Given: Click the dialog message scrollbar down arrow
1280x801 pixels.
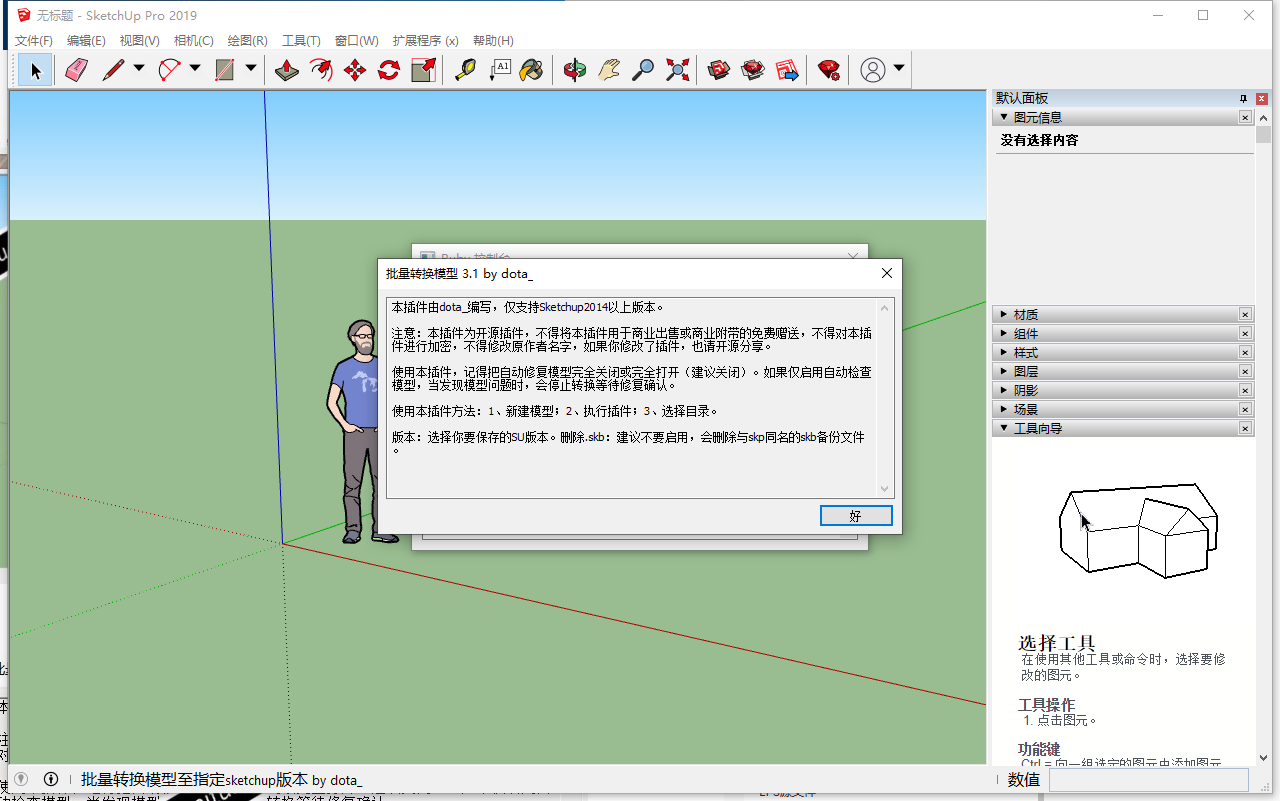Looking at the screenshot, I should [x=884, y=489].
